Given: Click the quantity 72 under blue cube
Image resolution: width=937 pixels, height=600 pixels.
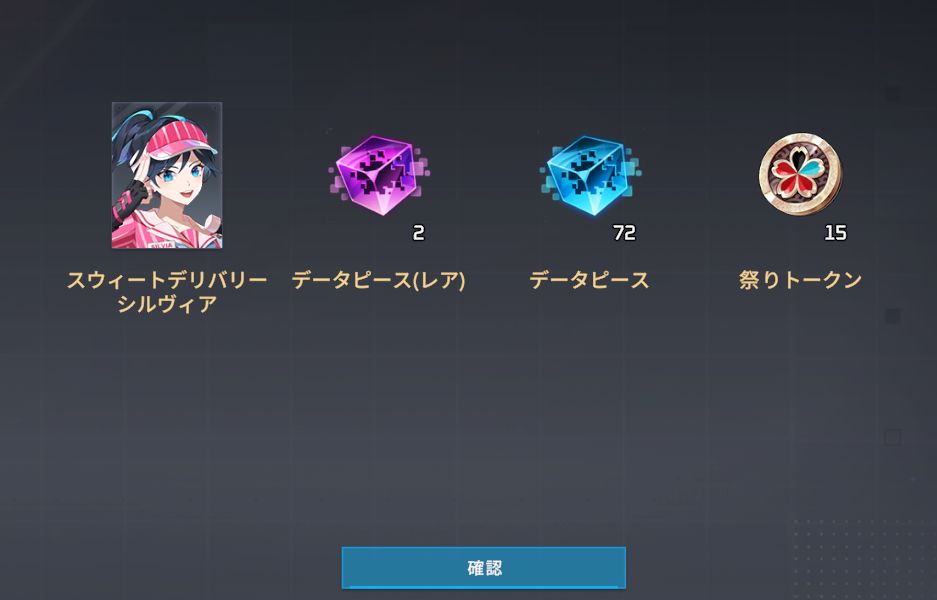Looking at the screenshot, I should coord(624,232).
